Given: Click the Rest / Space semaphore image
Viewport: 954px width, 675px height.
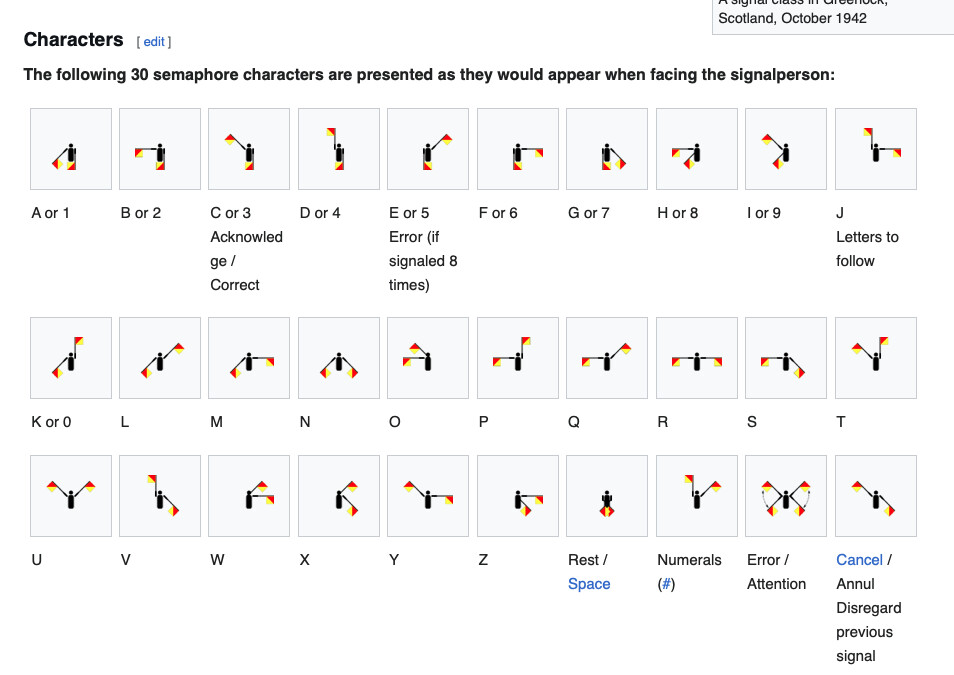Looking at the screenshot, I should click(x=606, y=496).
